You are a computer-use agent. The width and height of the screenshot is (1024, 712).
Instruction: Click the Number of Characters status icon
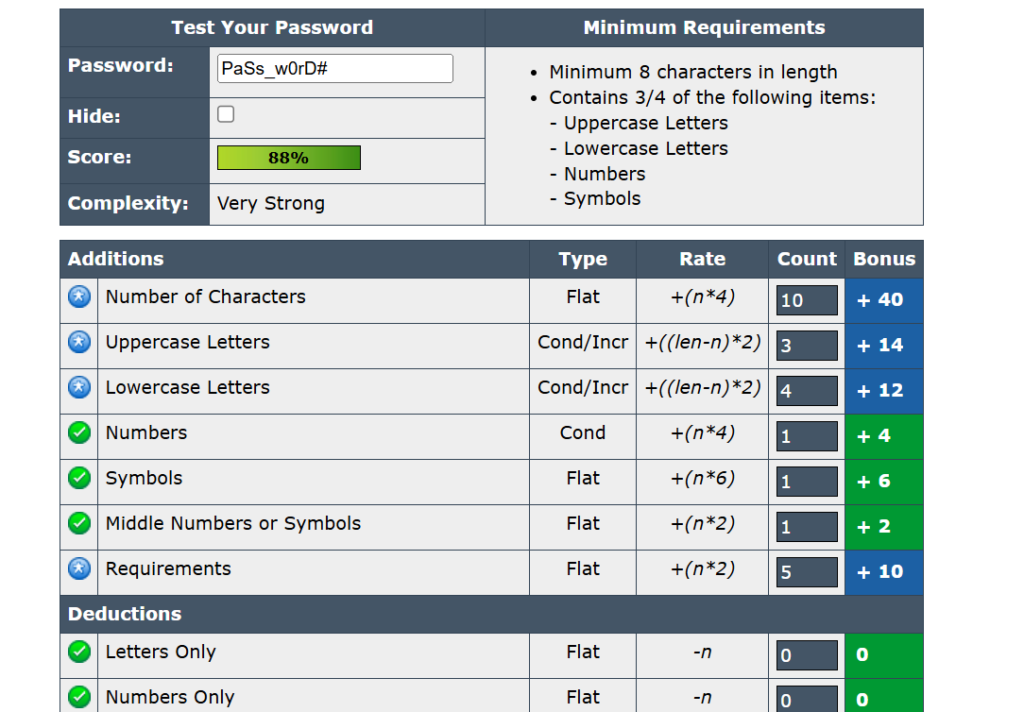click(x=79, y=297)
